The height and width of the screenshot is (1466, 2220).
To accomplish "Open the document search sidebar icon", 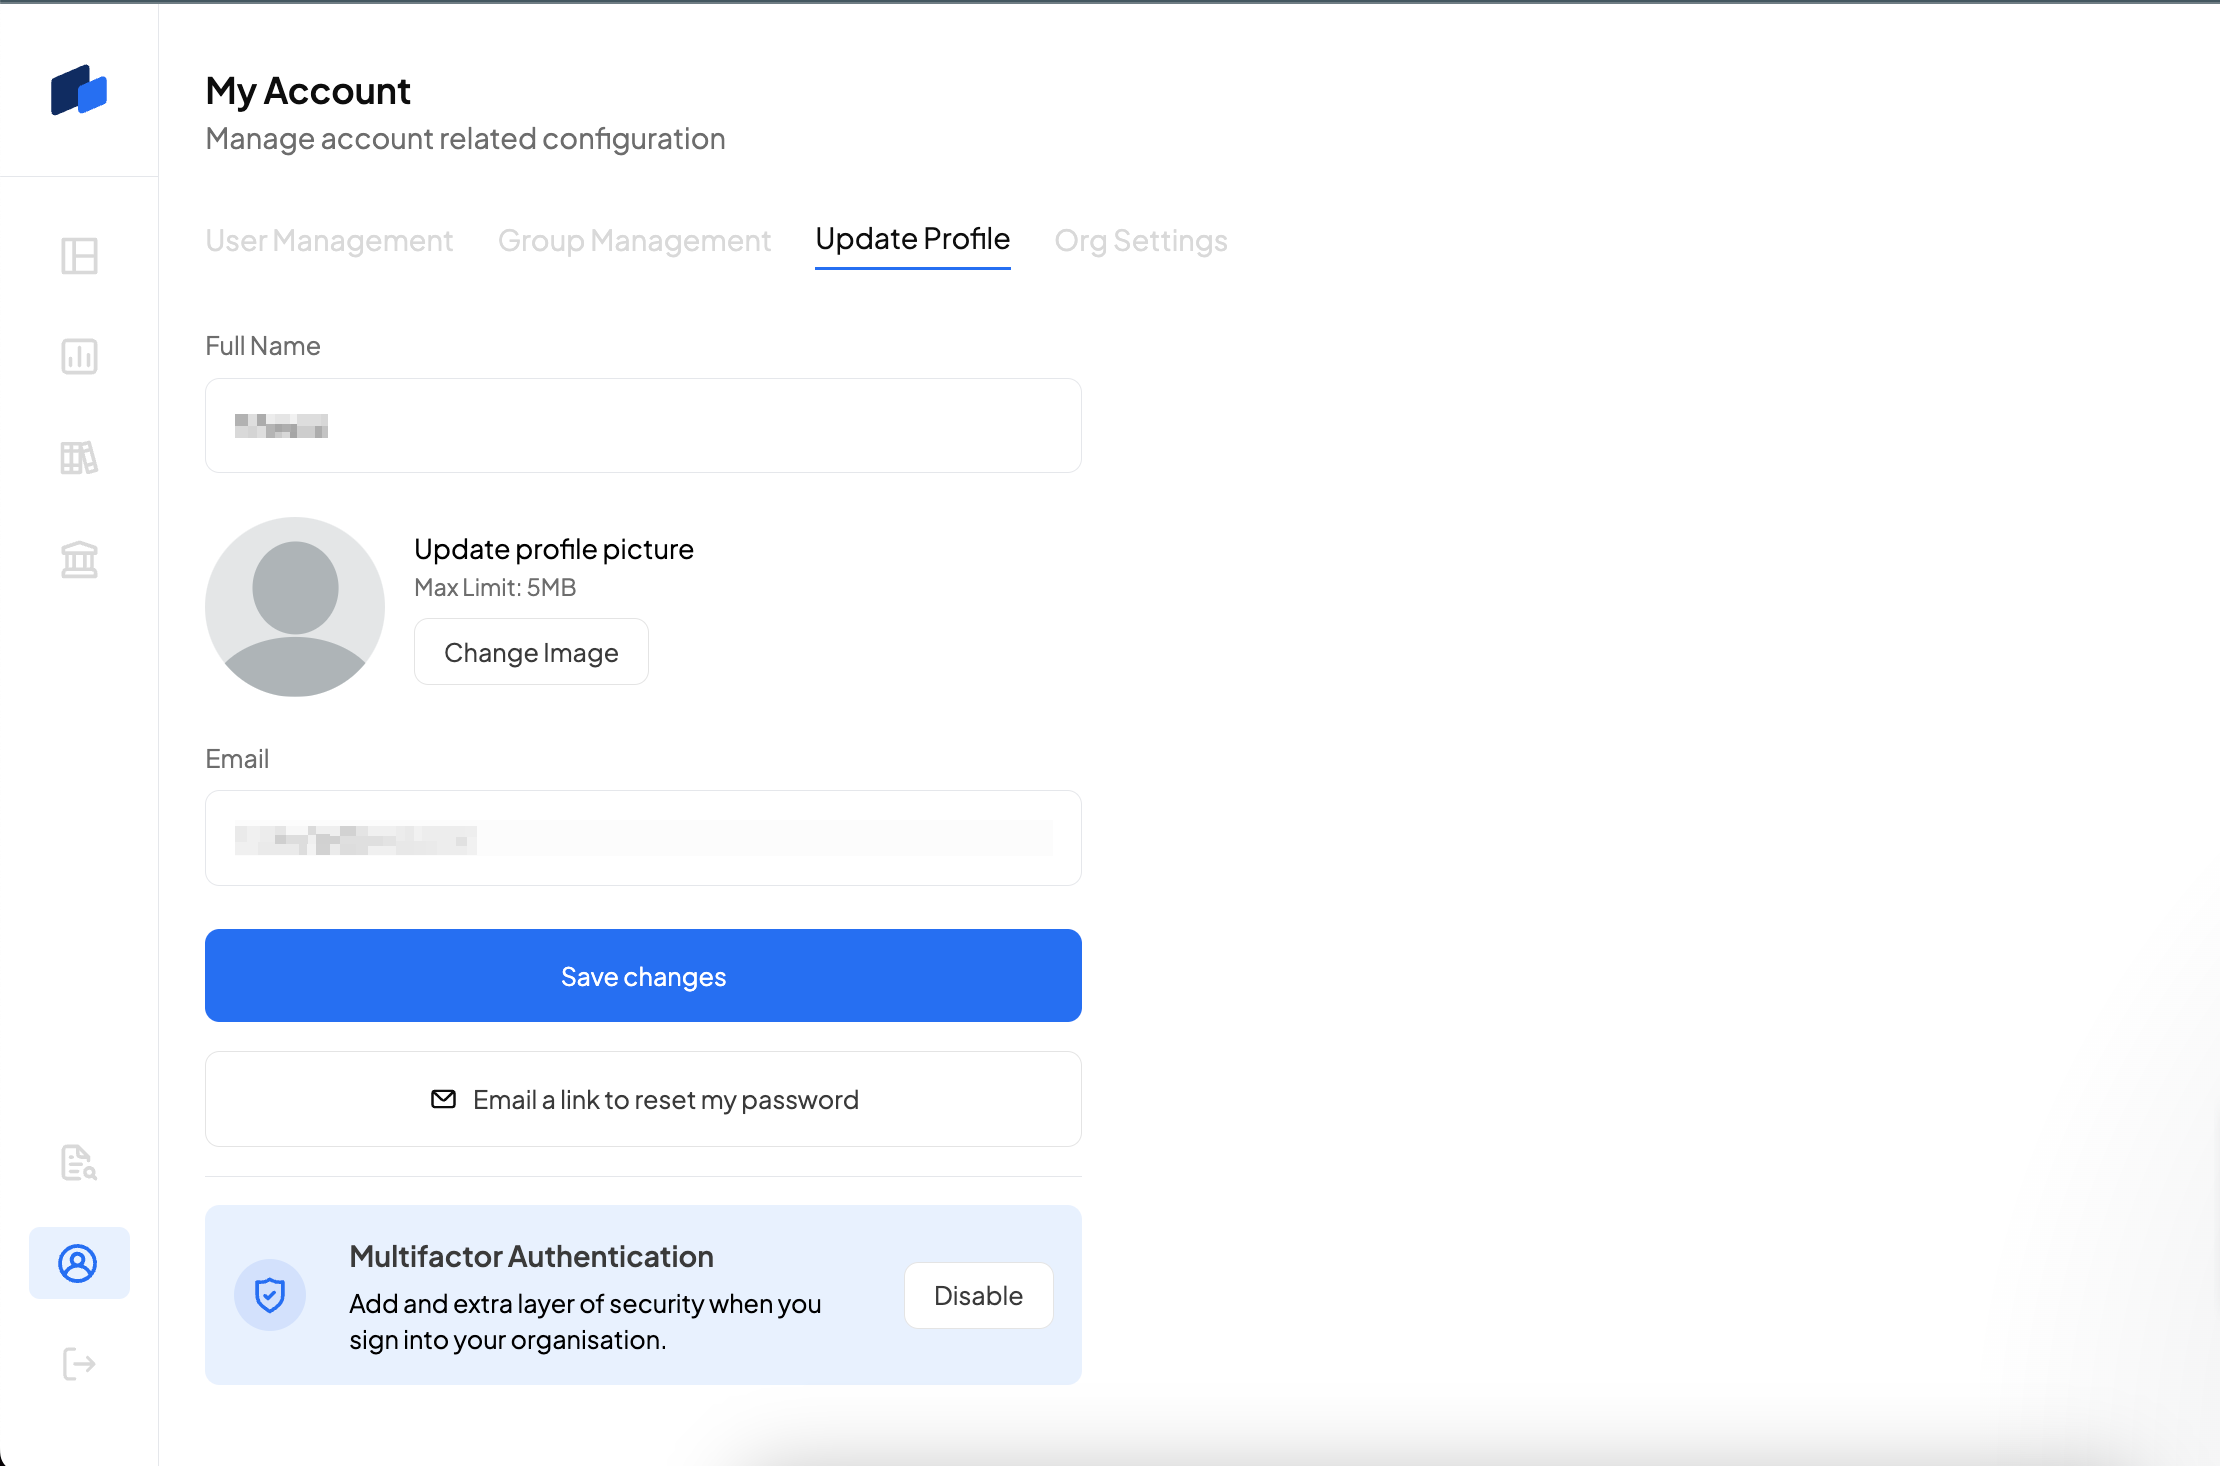I will [79, 1162].
